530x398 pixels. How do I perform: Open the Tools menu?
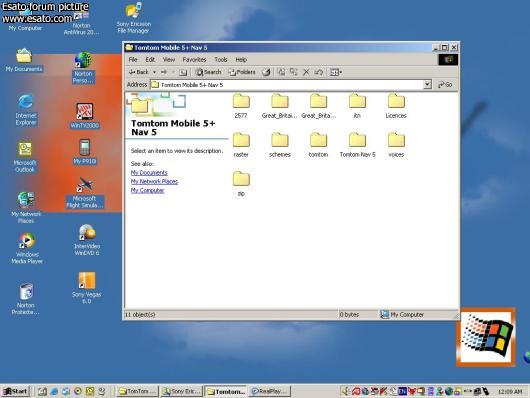(221, 60)
